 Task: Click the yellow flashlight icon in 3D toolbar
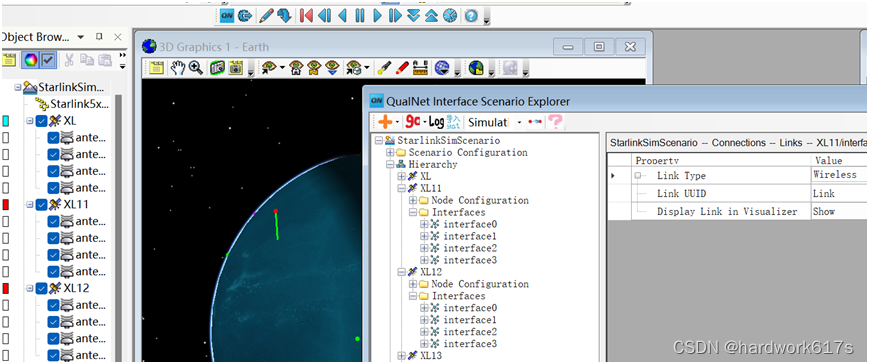coord(383,68)
